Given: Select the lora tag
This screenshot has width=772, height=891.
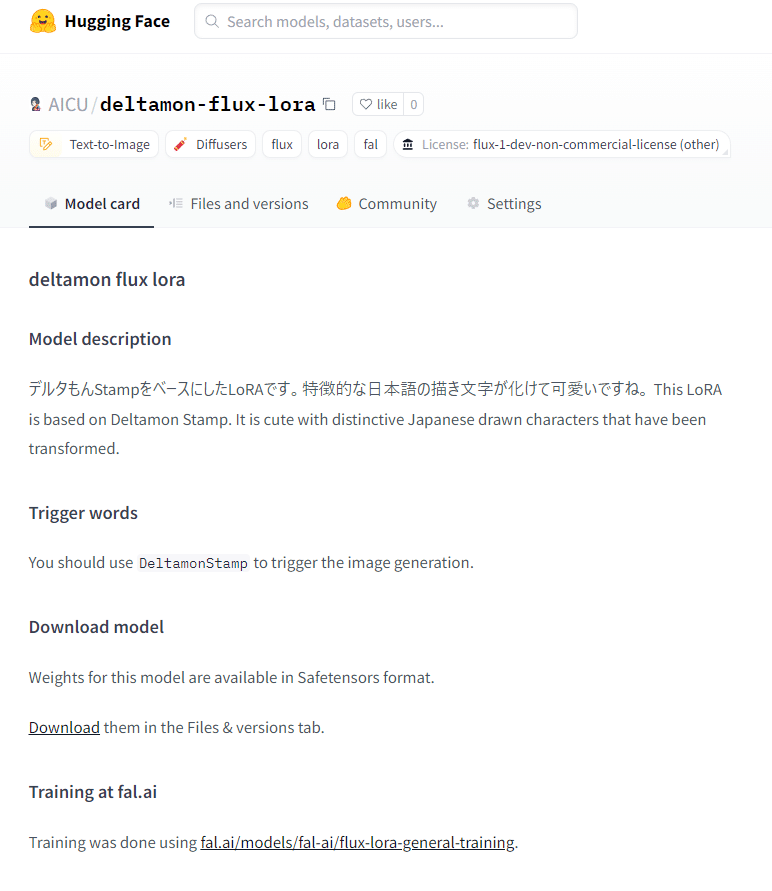Looking at the screenshot, I should (328, 144).
